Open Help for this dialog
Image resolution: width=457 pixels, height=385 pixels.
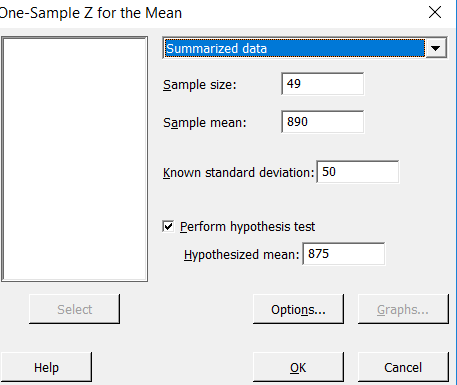click(x=46, y=367)
